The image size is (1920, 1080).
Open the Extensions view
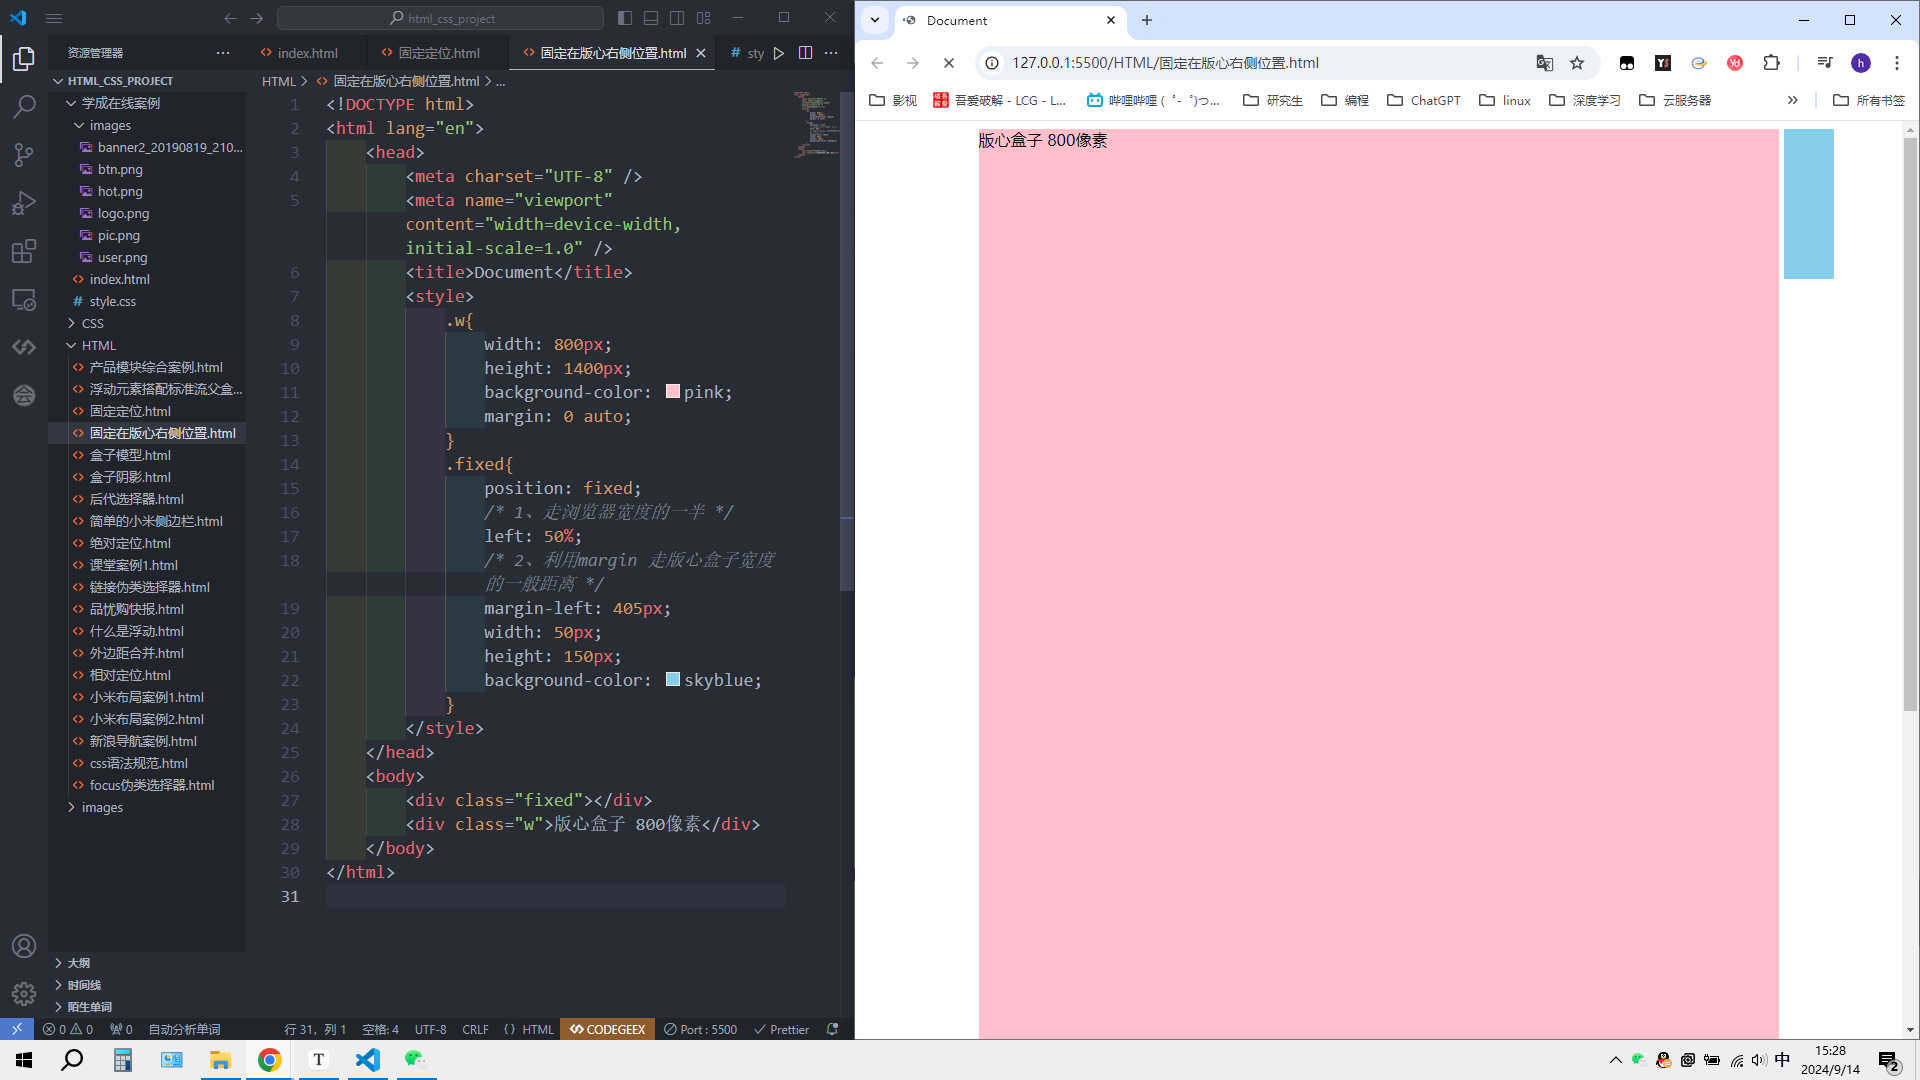(x=24, y=251)
